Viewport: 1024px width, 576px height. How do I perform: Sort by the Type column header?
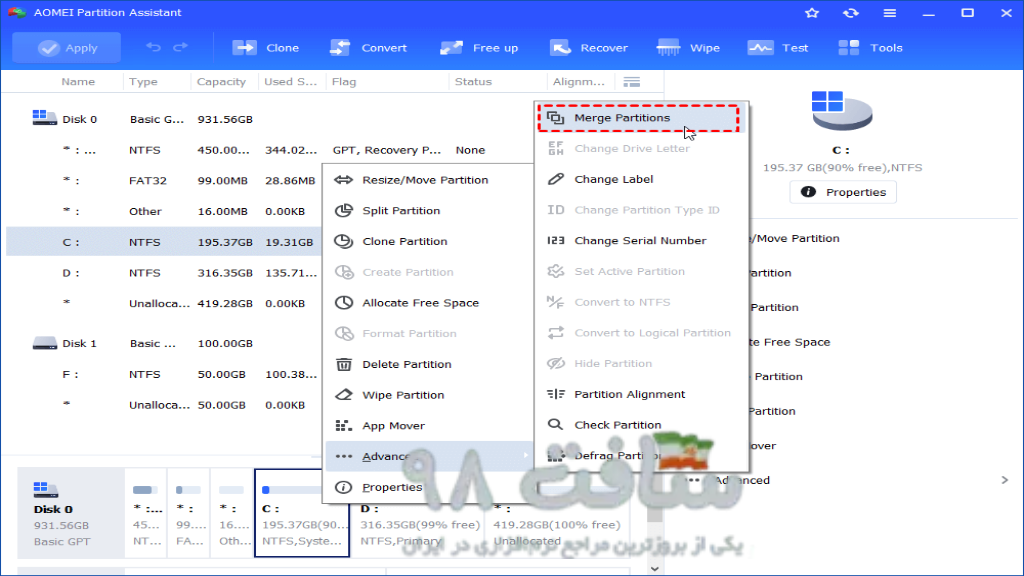click(143, 82)
